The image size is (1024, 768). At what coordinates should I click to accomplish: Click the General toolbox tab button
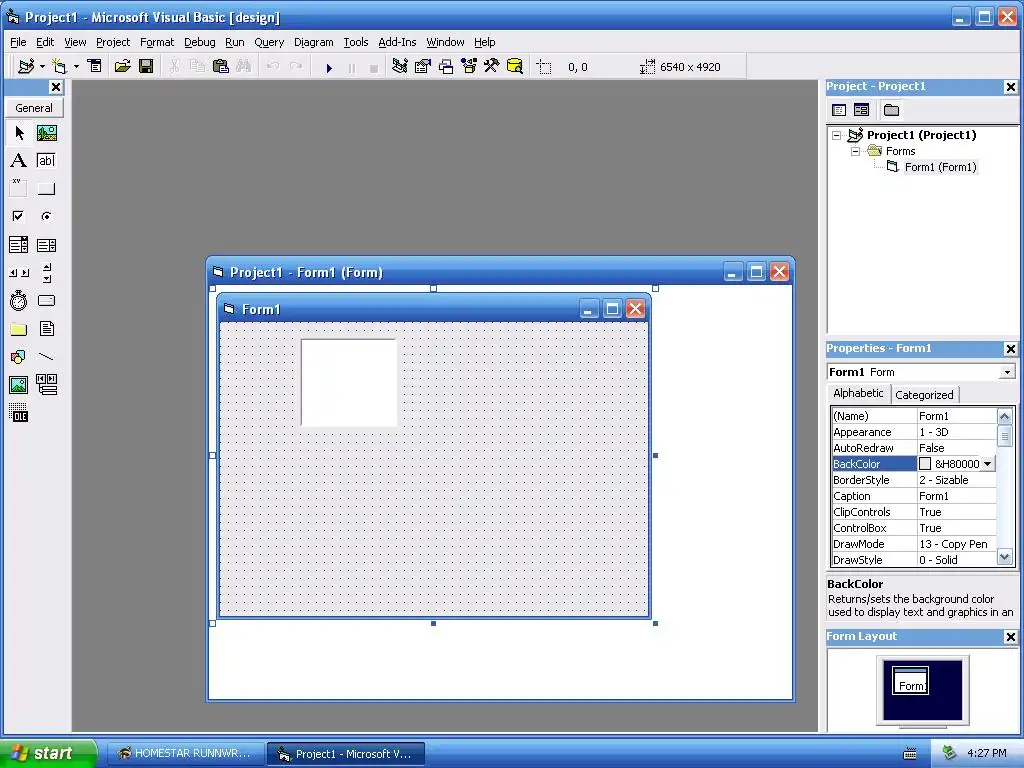tap(34, 108)
